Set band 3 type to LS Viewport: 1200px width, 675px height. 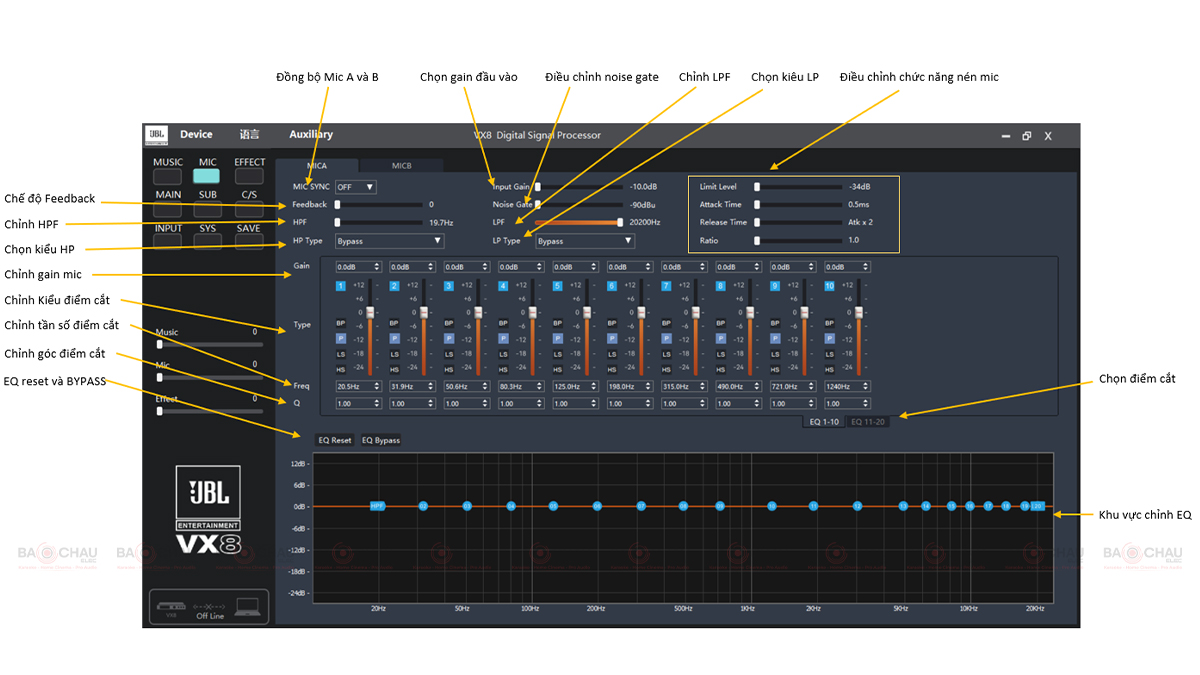(x=449, y=354)
